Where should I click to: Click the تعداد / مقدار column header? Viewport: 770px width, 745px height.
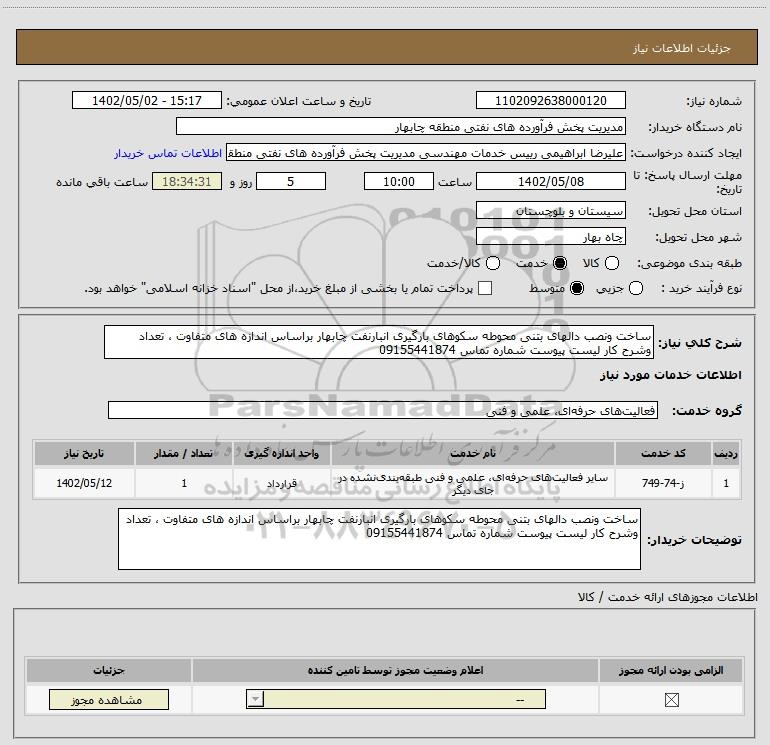coord(184,453)
